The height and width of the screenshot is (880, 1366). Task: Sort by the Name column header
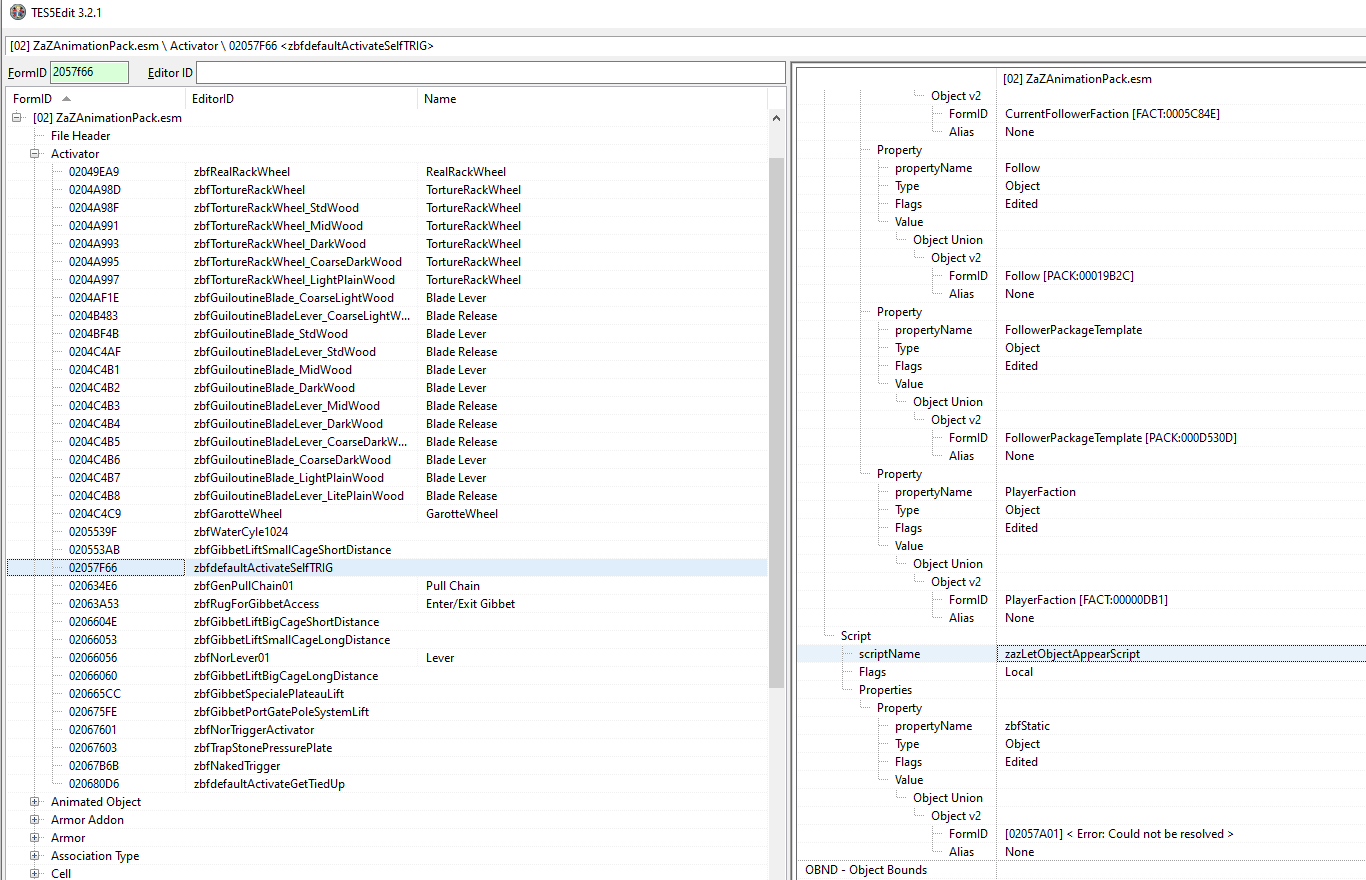pos(592,99)
